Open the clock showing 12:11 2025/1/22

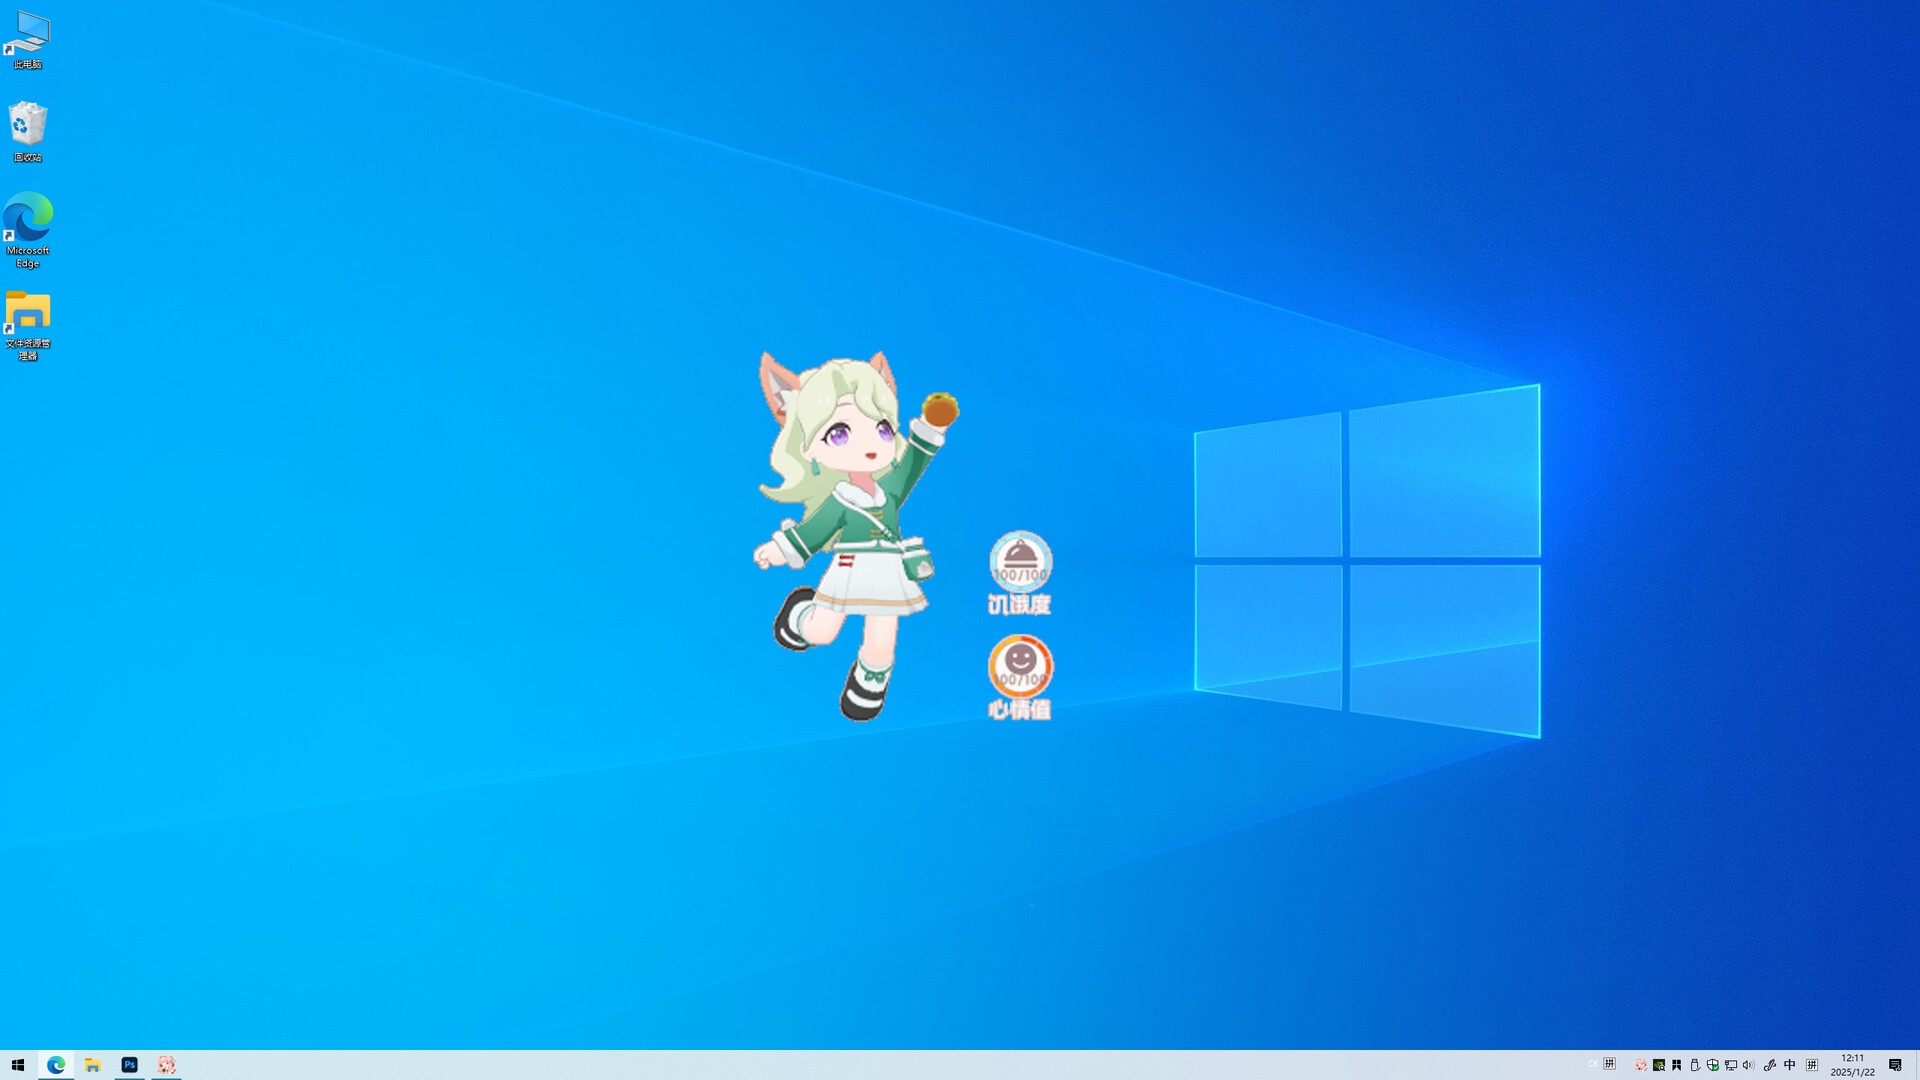click(x=1853, y=1065)
